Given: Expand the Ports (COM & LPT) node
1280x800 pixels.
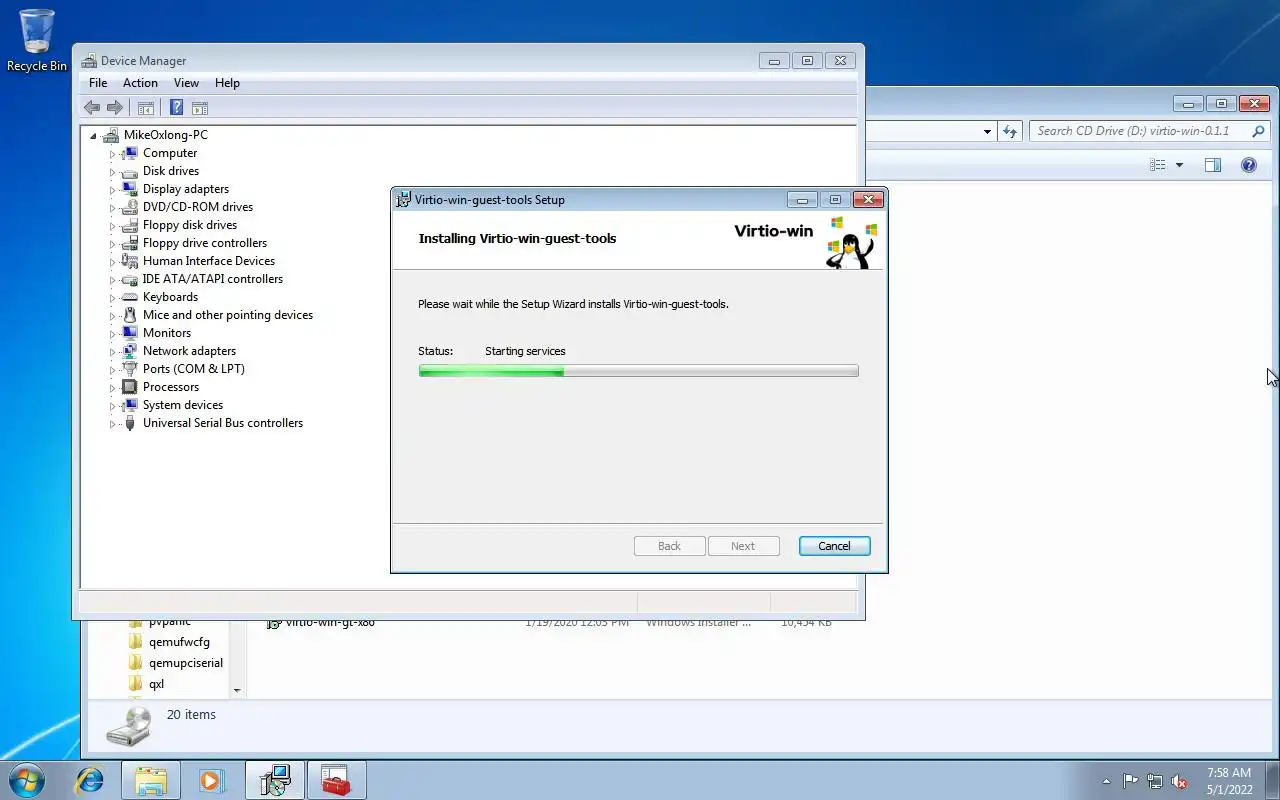Looking at the screenshot, I should [x=112, y=370].
